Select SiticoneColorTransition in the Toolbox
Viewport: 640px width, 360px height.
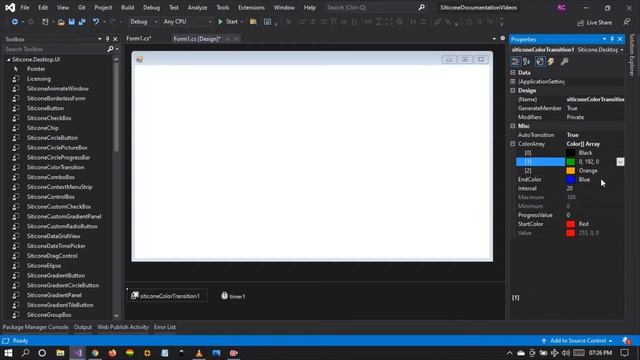tap(56, 167)
